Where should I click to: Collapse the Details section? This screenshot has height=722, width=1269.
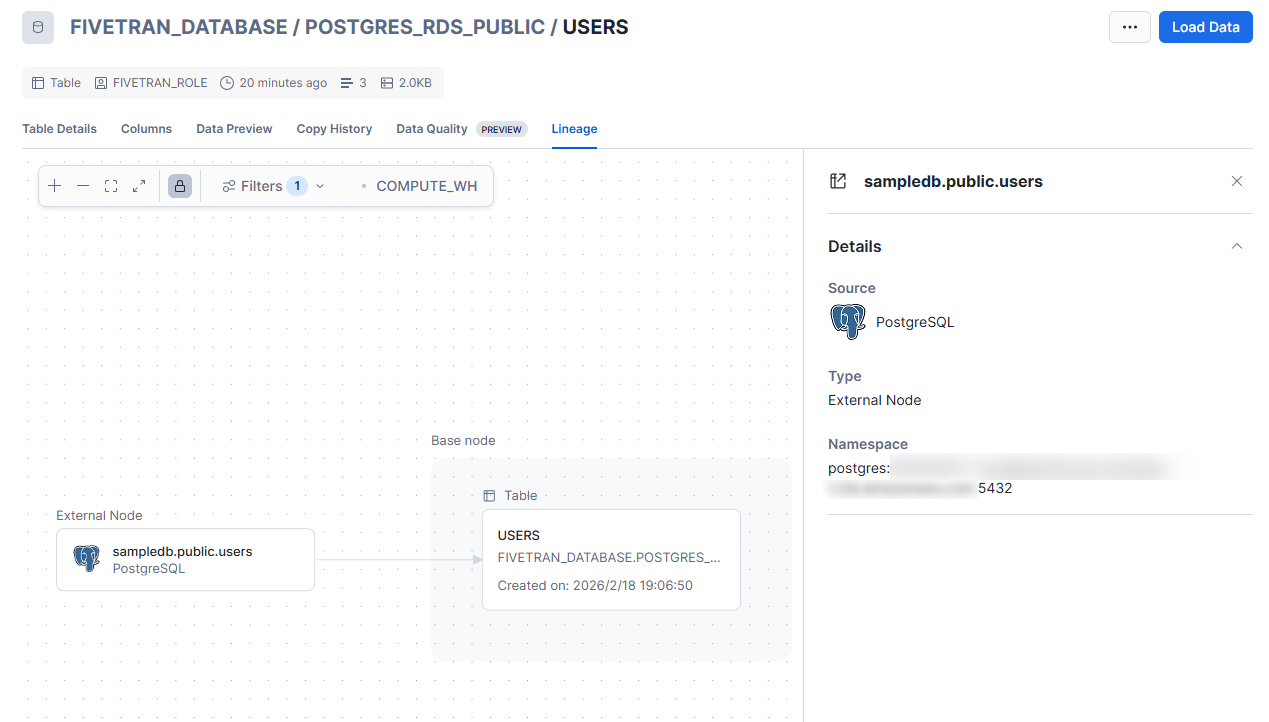[1237, 246]
